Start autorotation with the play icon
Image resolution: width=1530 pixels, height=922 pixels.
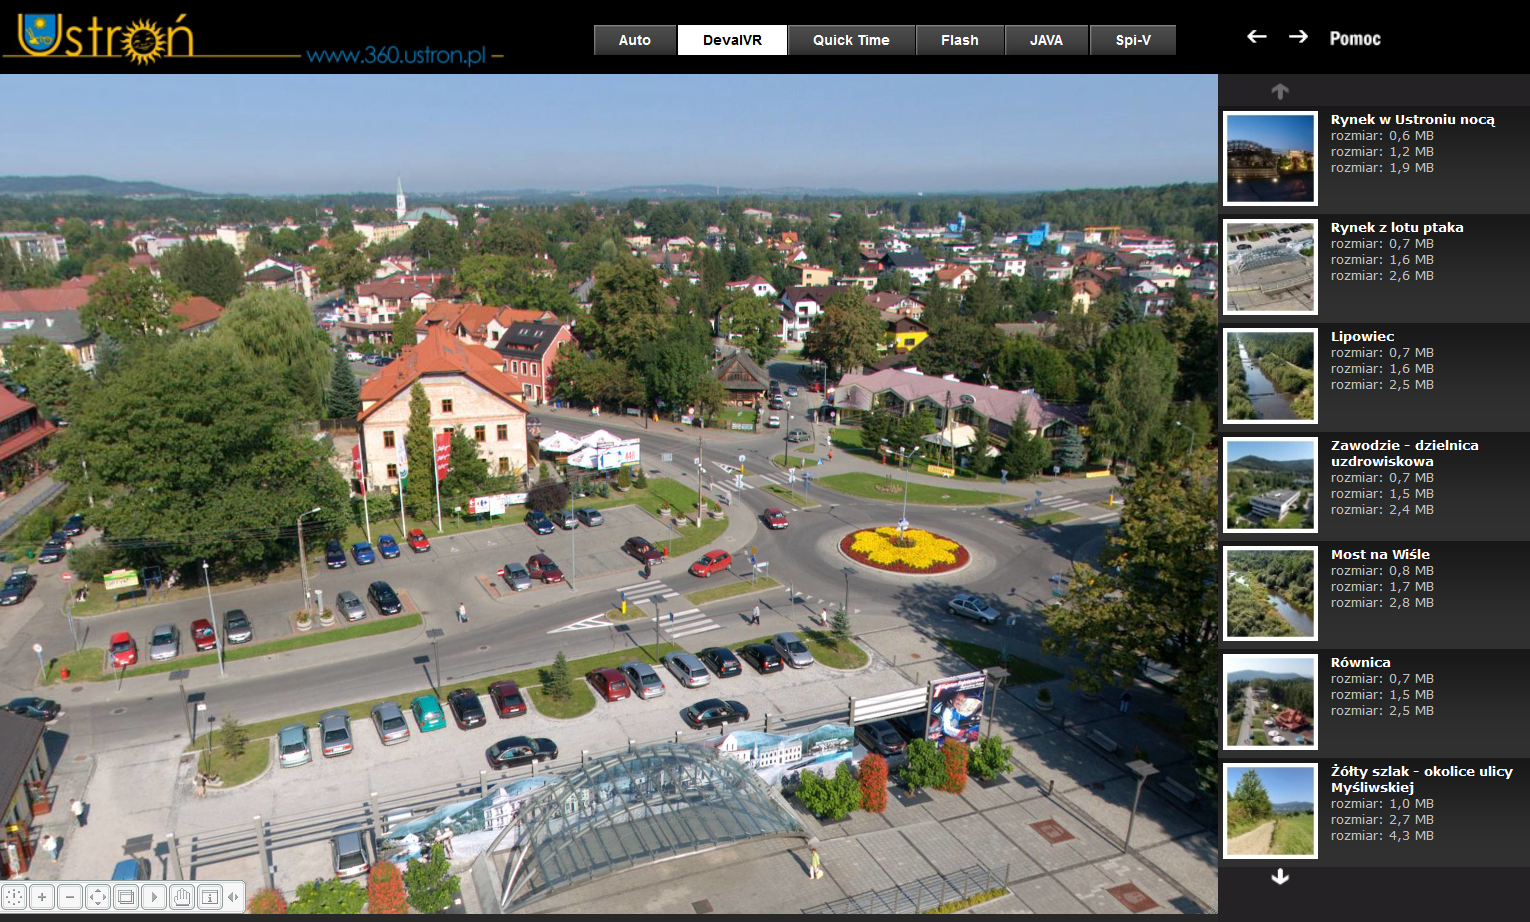[x=154, y=897]
